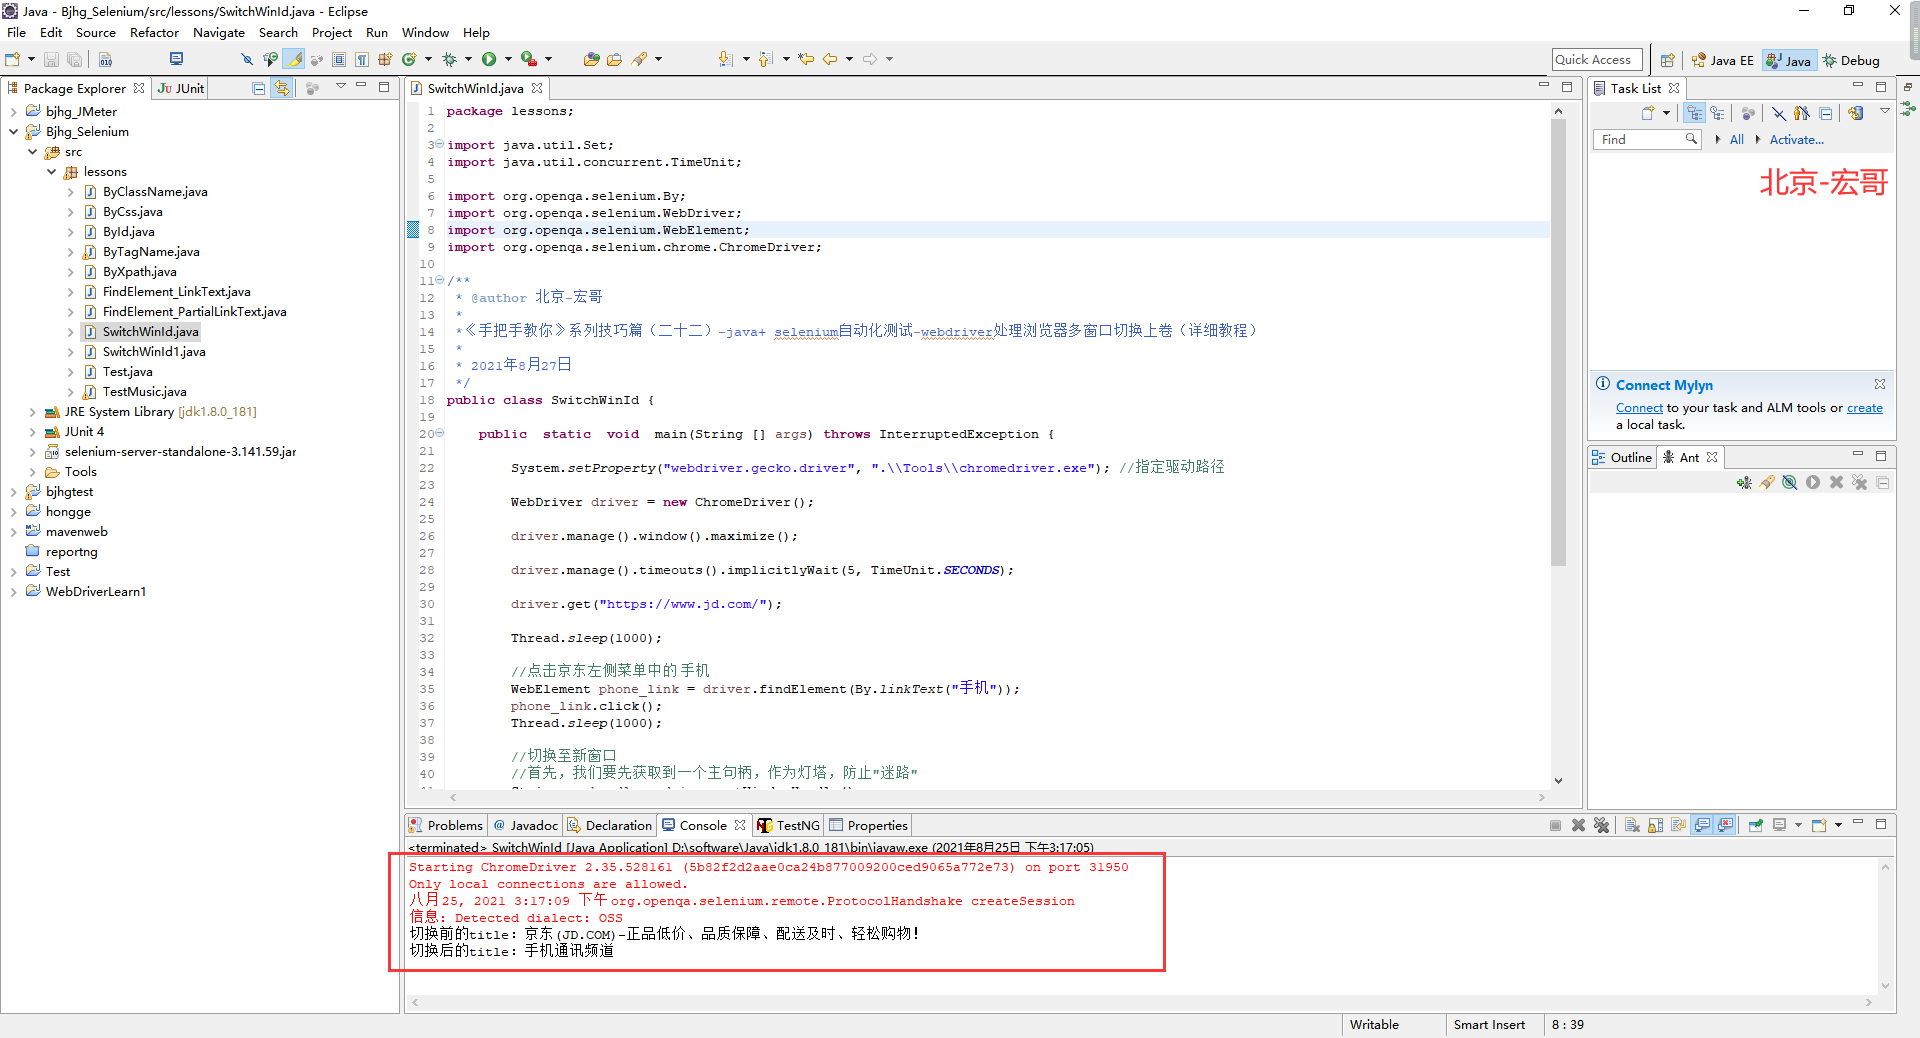The width and height of the screenshot is (1920, 1038).
Task: Select SwitchWinId1.java in tree
Action: pos(154,352)
